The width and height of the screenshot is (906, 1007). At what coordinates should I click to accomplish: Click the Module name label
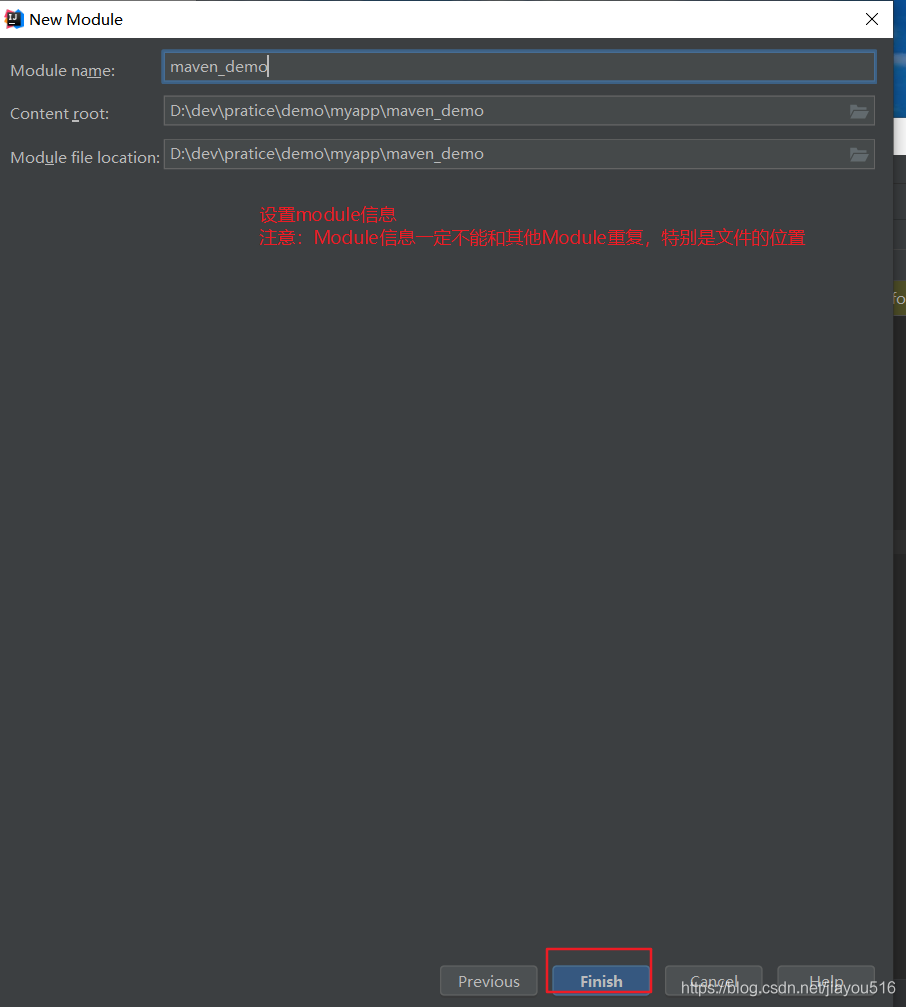[x=62, y=71]
